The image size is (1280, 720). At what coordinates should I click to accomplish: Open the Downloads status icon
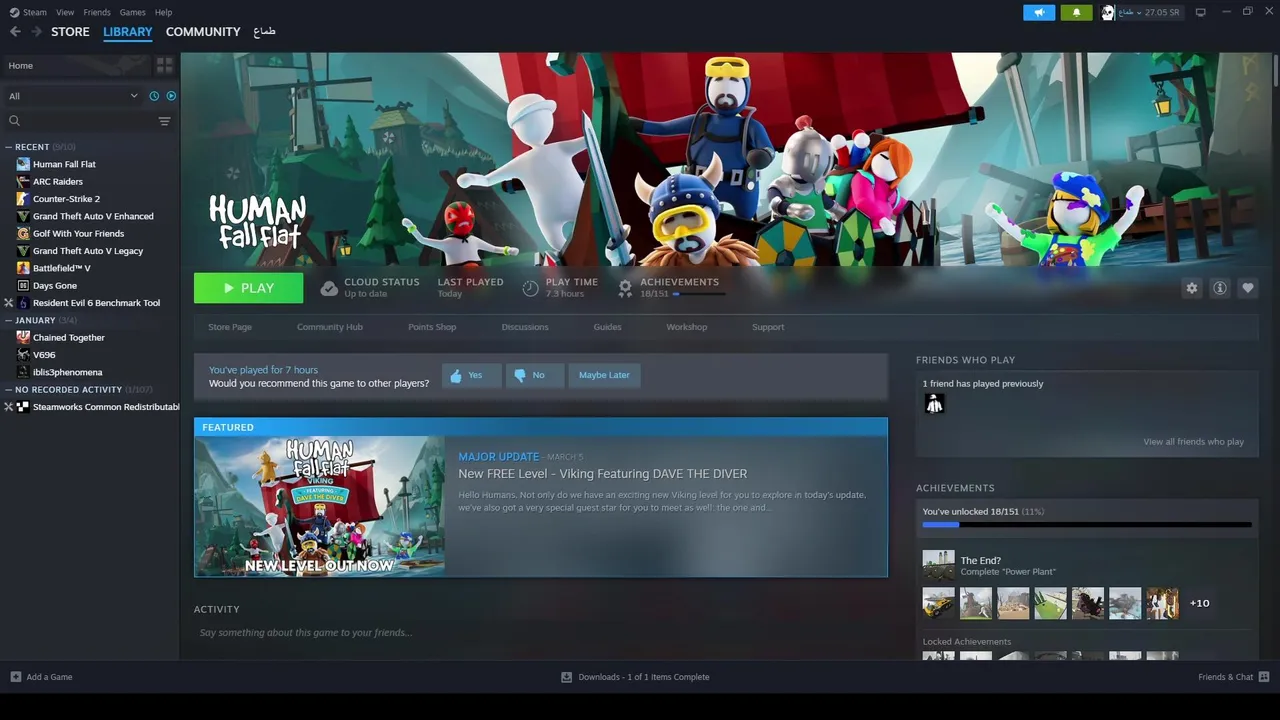point(566,677)
